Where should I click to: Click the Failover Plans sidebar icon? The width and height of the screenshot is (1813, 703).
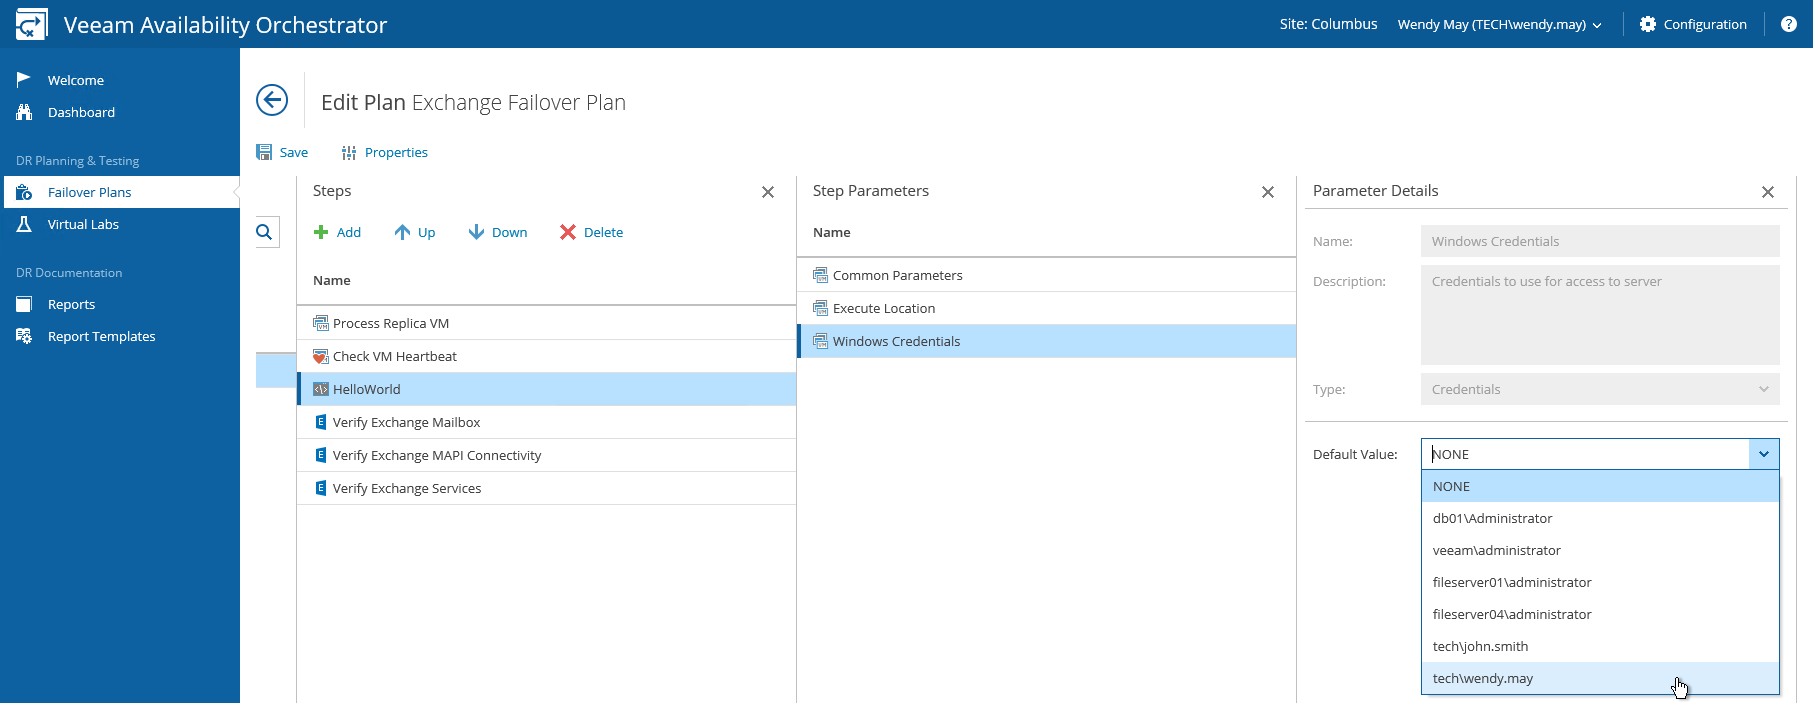(24, 192)
